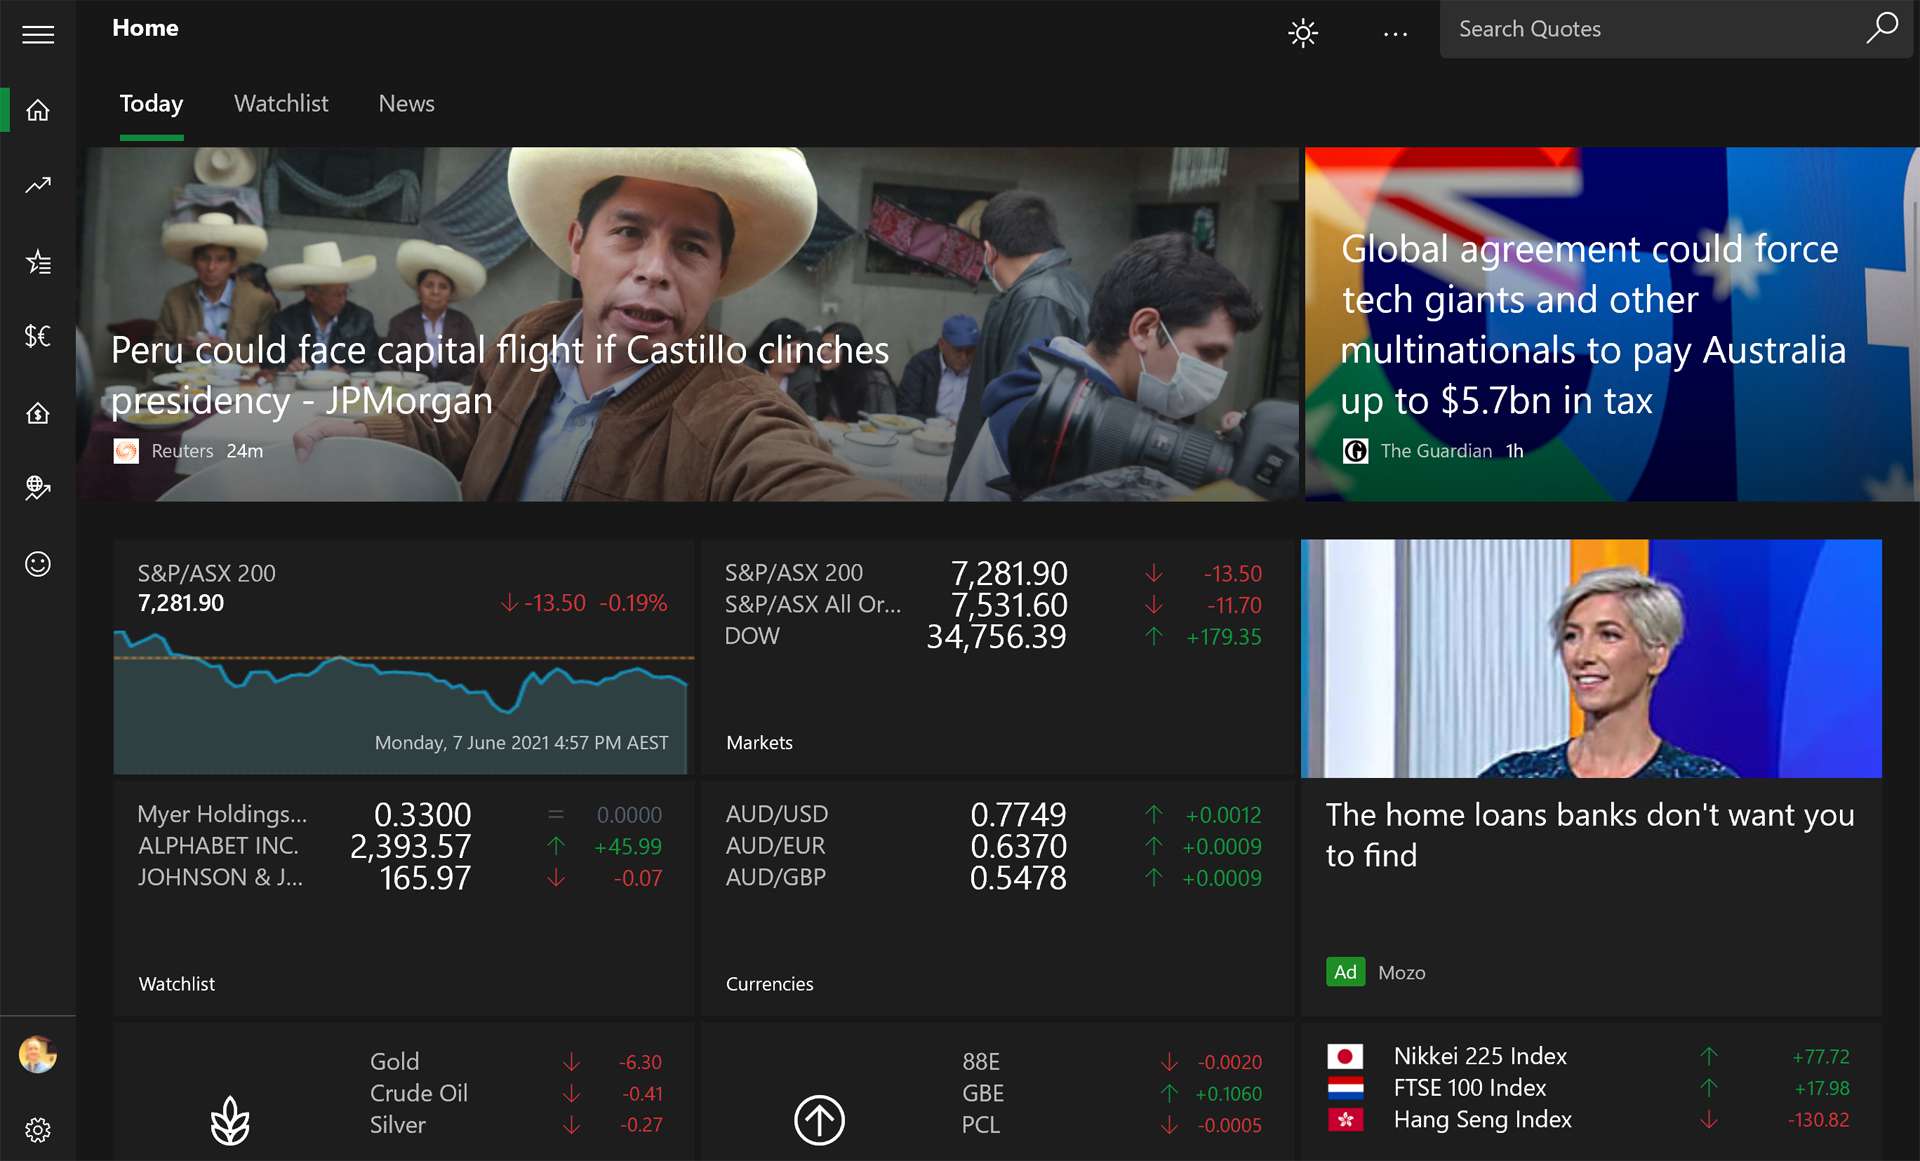The height and width of the screenshot is (1161, 1920).
Task: Open the Markets tile label
Action: point(759,743)
